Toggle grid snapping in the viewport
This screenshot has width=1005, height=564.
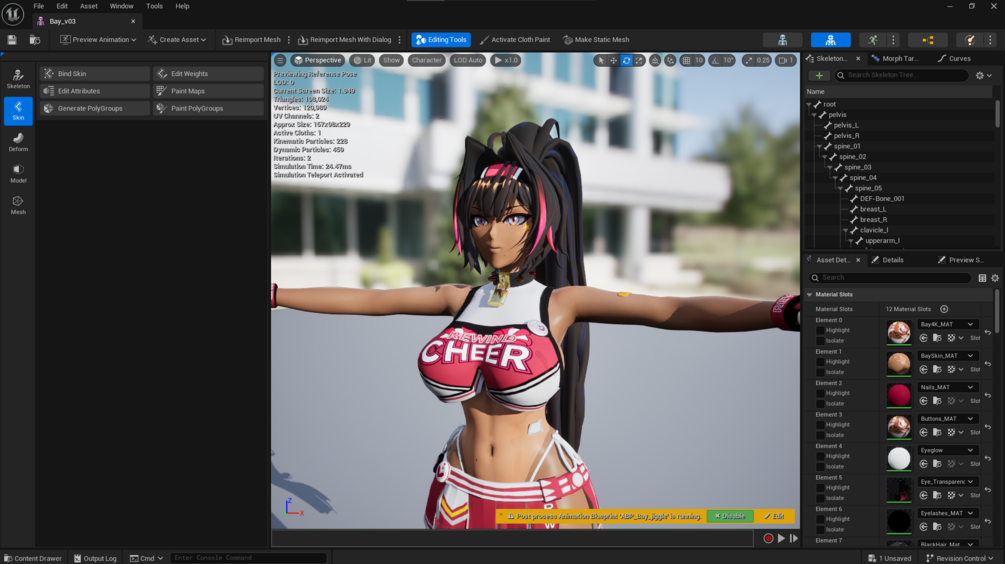coord(686,60)
